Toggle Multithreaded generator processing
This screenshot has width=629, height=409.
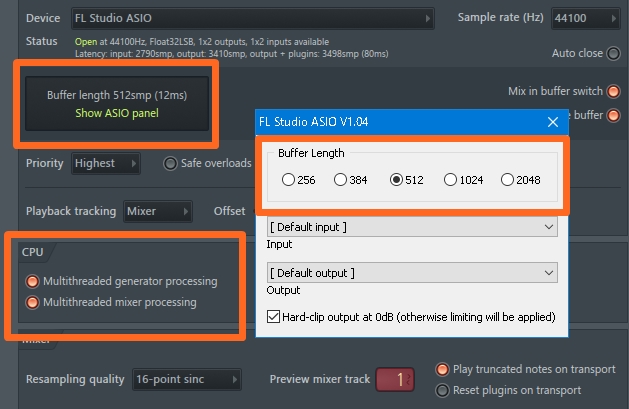(32, 281)
